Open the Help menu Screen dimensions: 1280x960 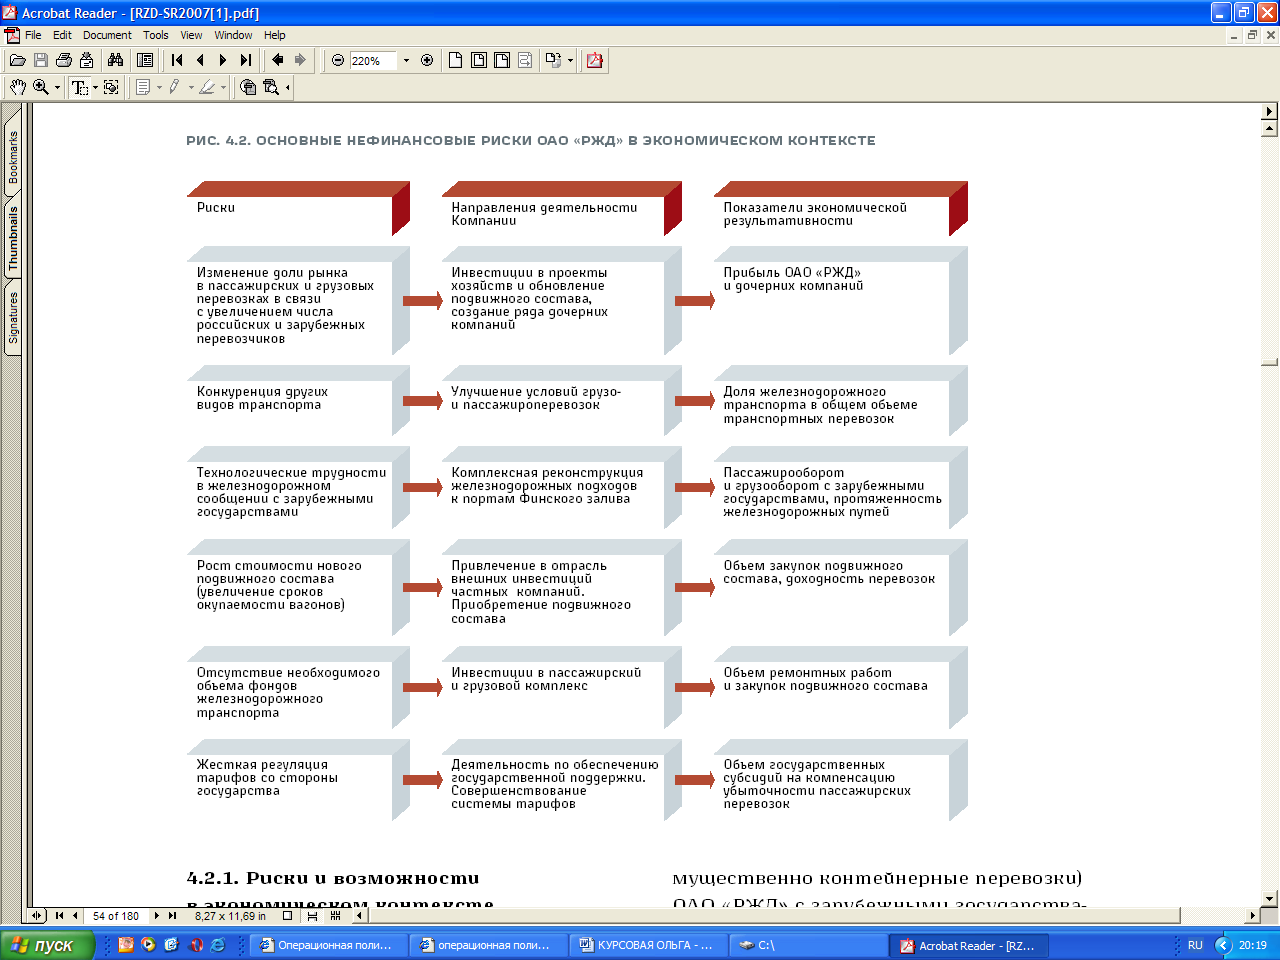click(x=275, y=35)
